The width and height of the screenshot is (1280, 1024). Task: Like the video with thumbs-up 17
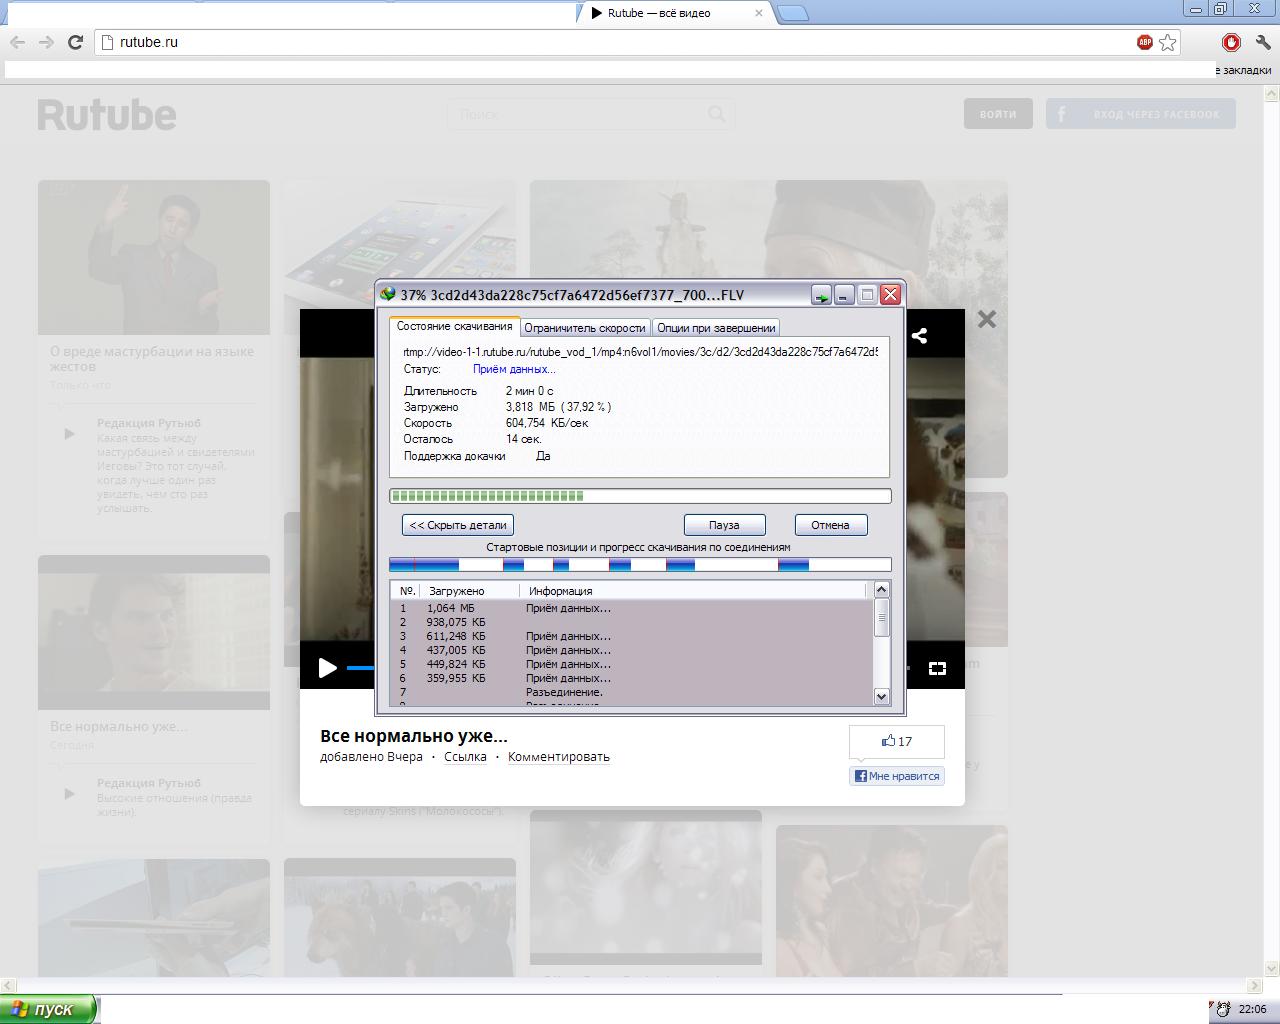(897, 741)
